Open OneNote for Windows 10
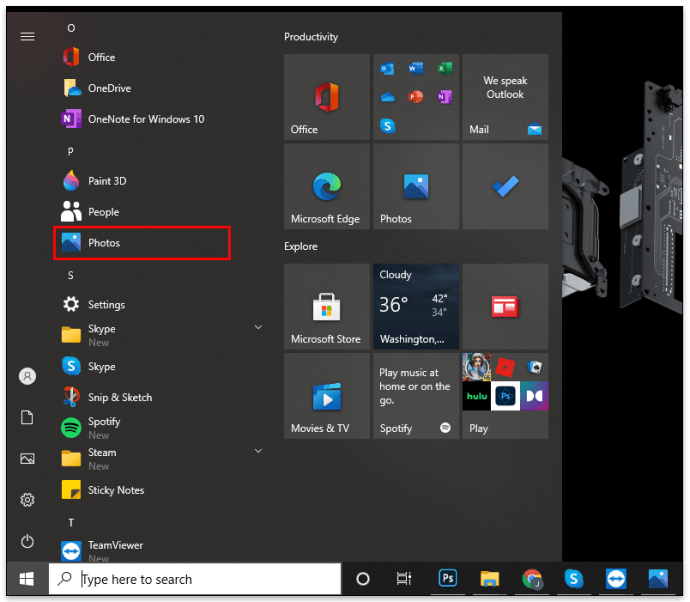The image size is (690, 602). [161, 119]
